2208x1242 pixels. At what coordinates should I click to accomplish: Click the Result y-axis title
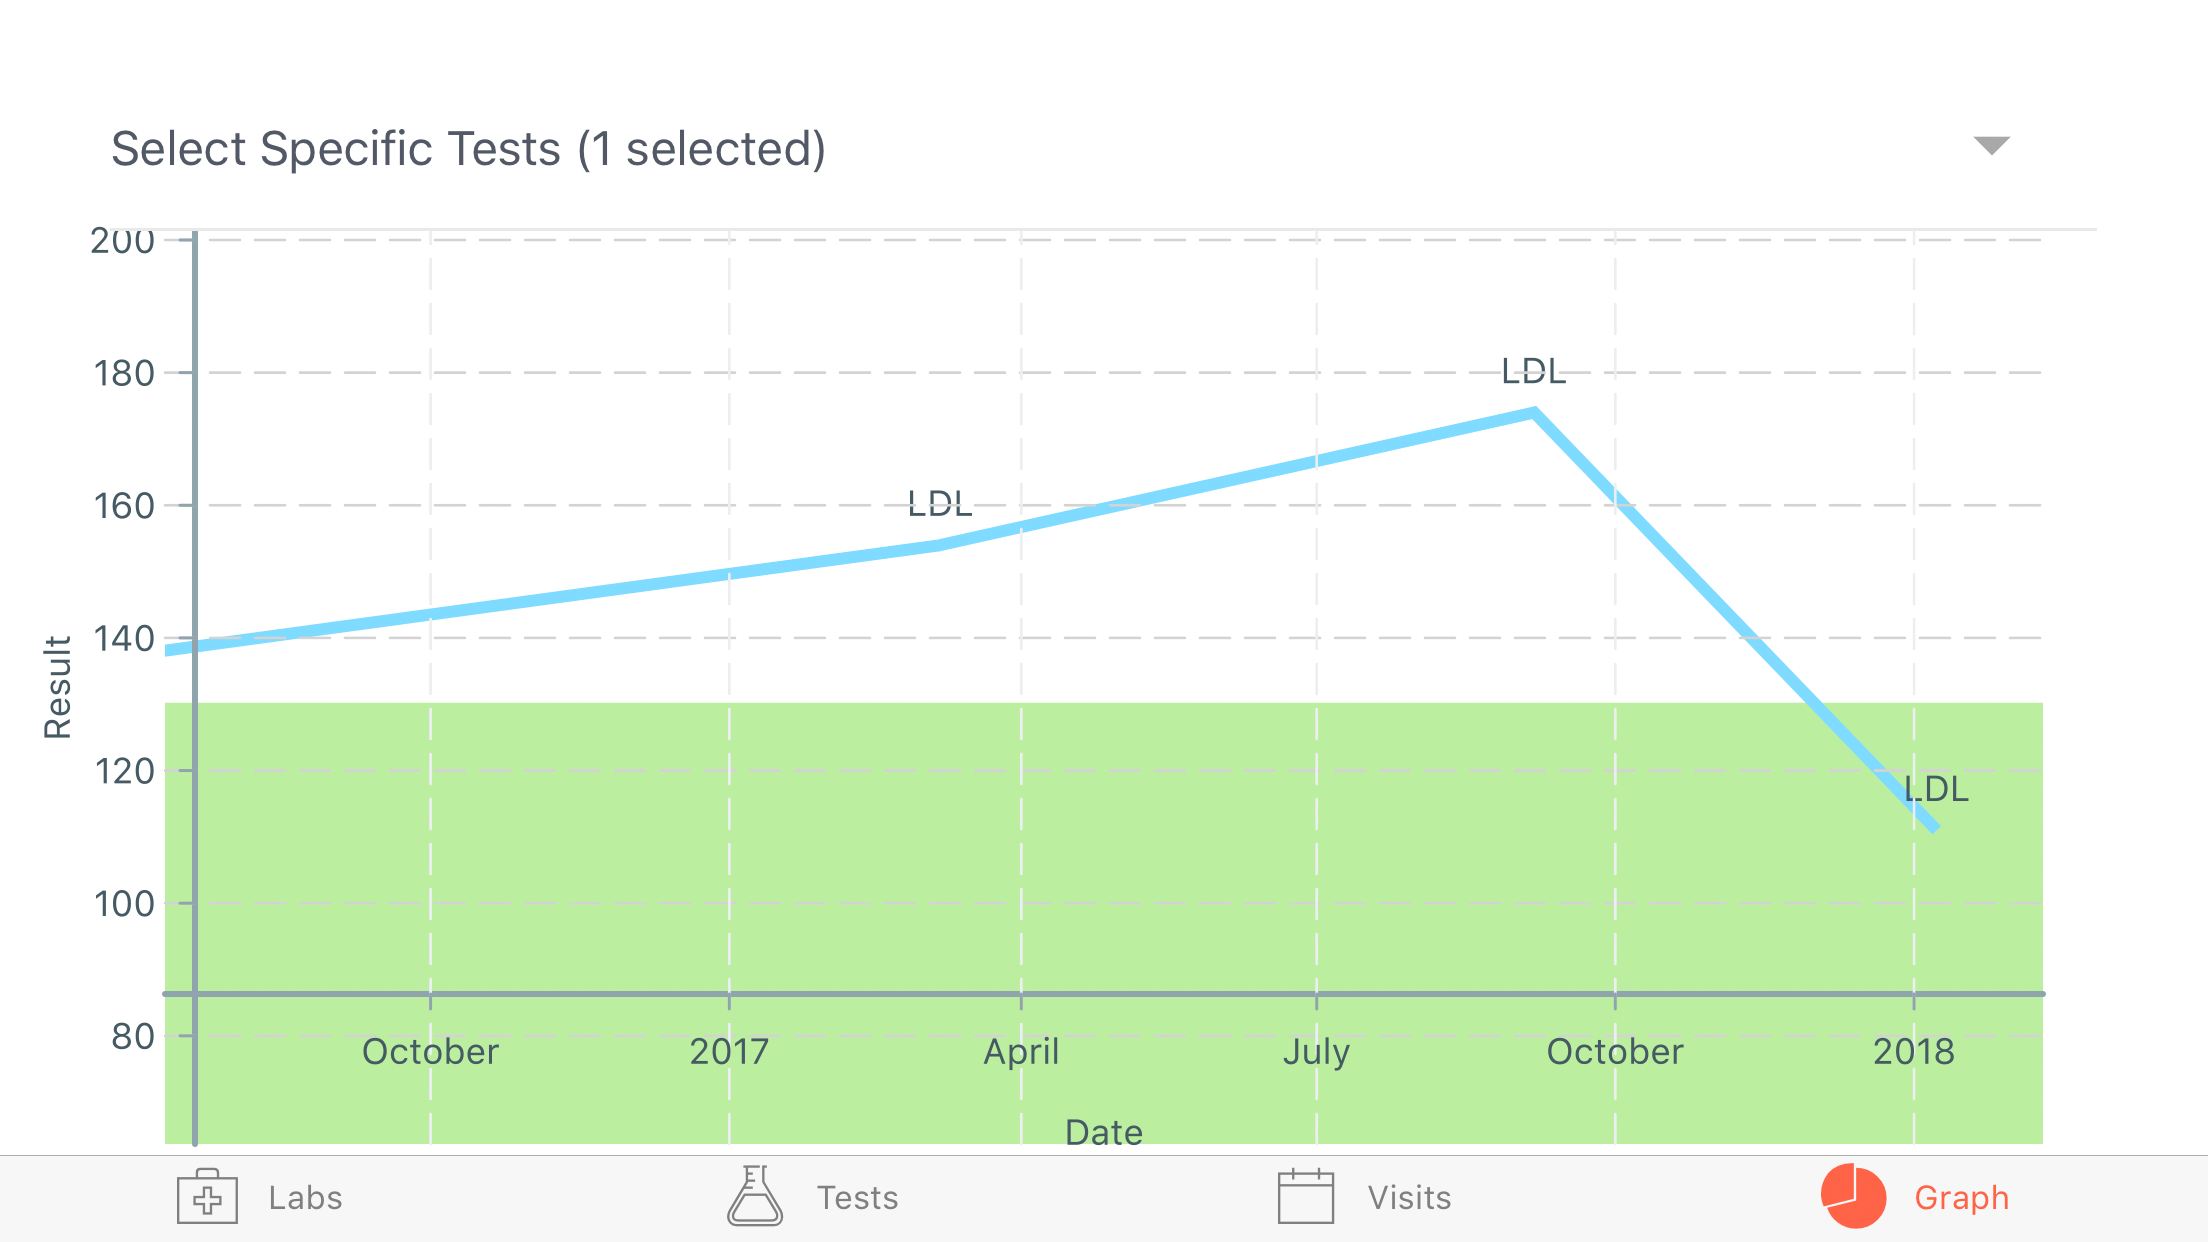[x=58, y=687]
